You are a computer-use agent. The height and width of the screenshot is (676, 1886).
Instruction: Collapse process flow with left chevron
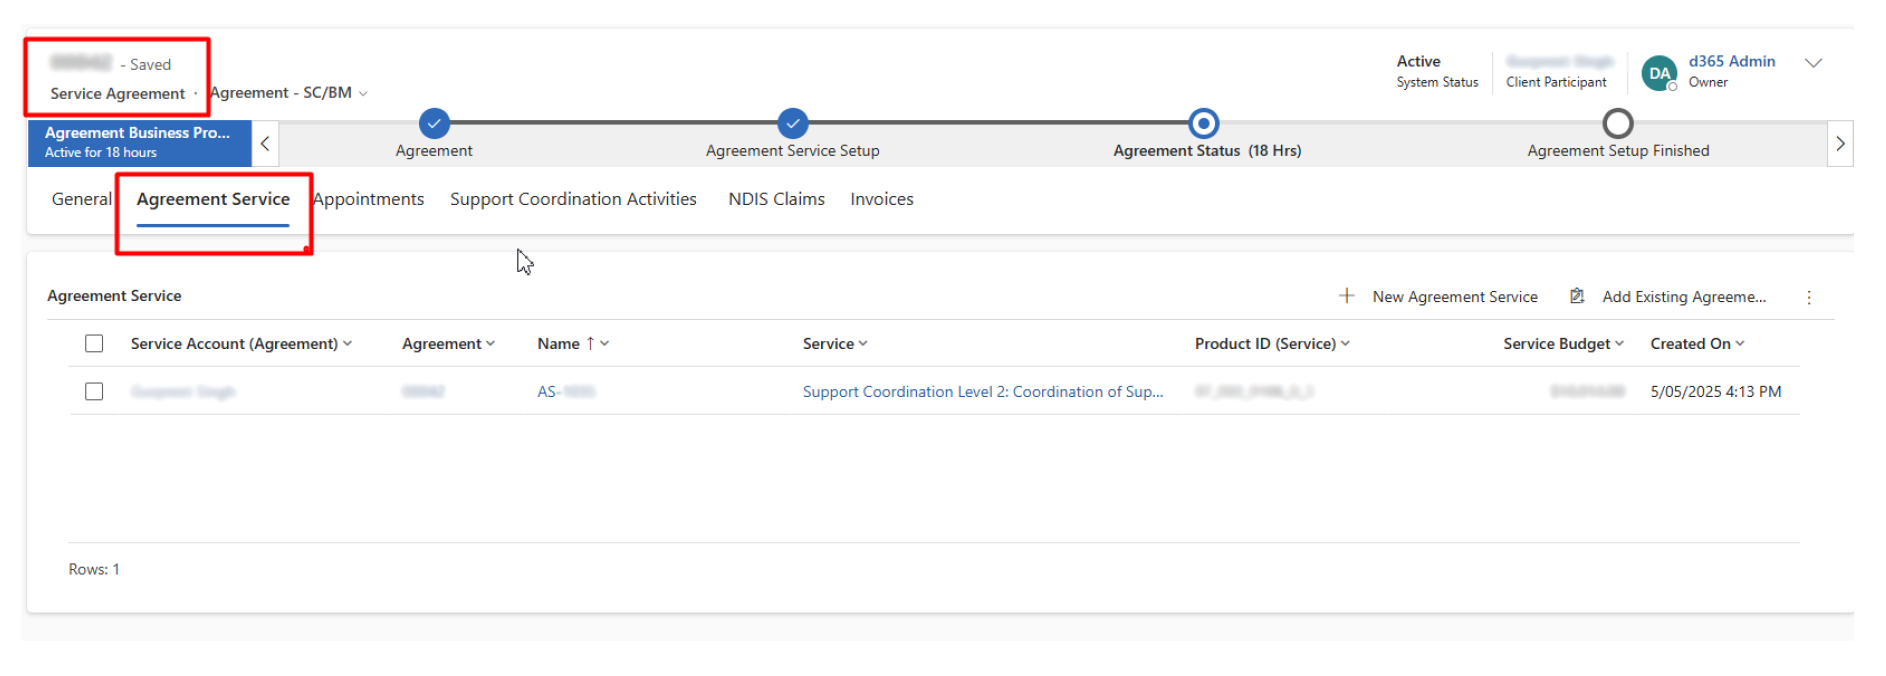coord(265,144)
